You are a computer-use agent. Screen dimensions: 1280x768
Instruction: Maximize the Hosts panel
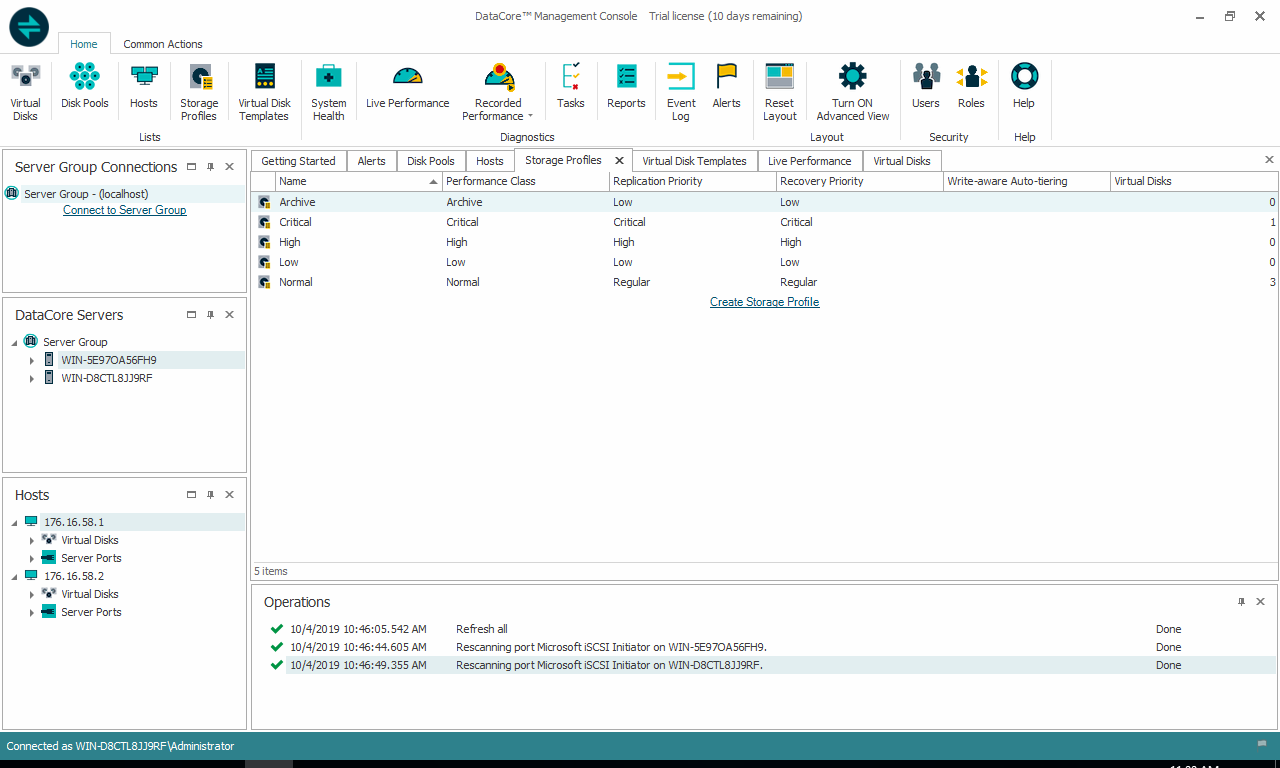[x=191, y=495]
